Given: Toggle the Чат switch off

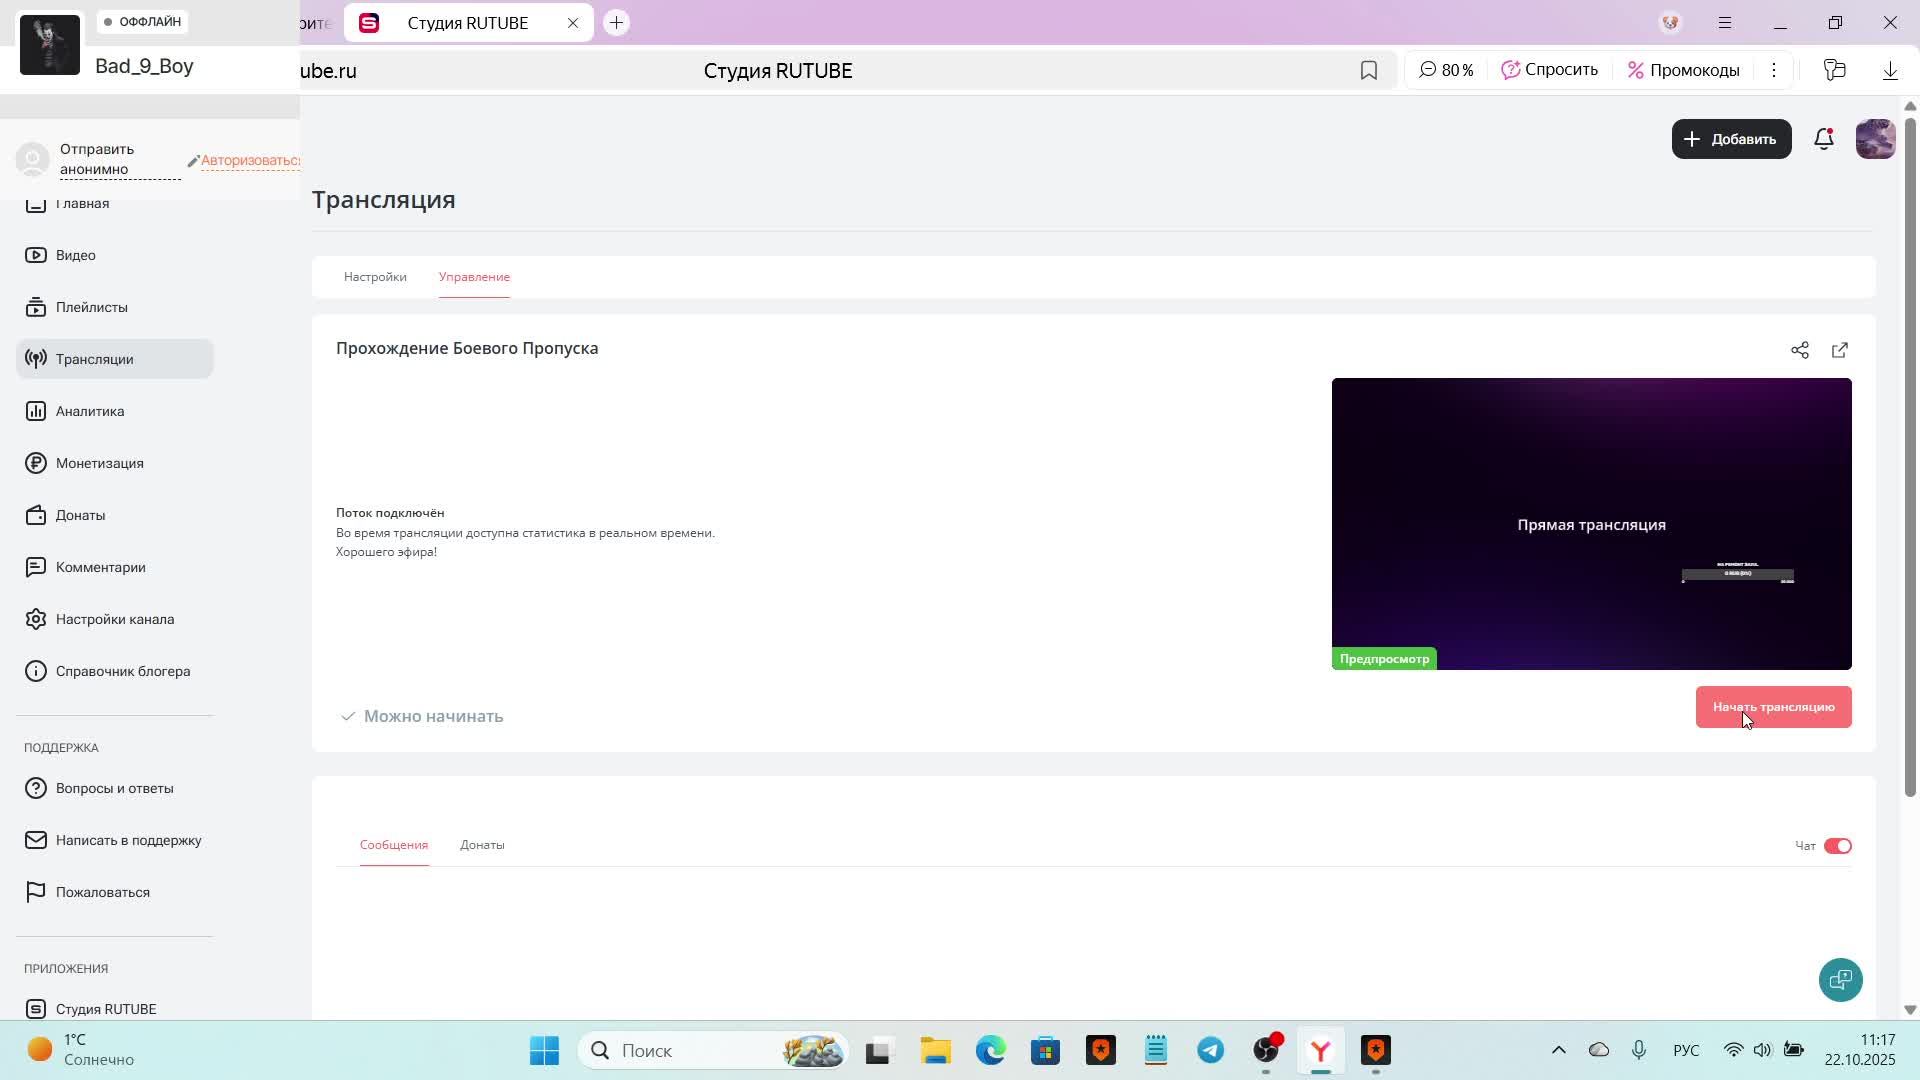Looking at the screenshot, I should [1838, 846].
